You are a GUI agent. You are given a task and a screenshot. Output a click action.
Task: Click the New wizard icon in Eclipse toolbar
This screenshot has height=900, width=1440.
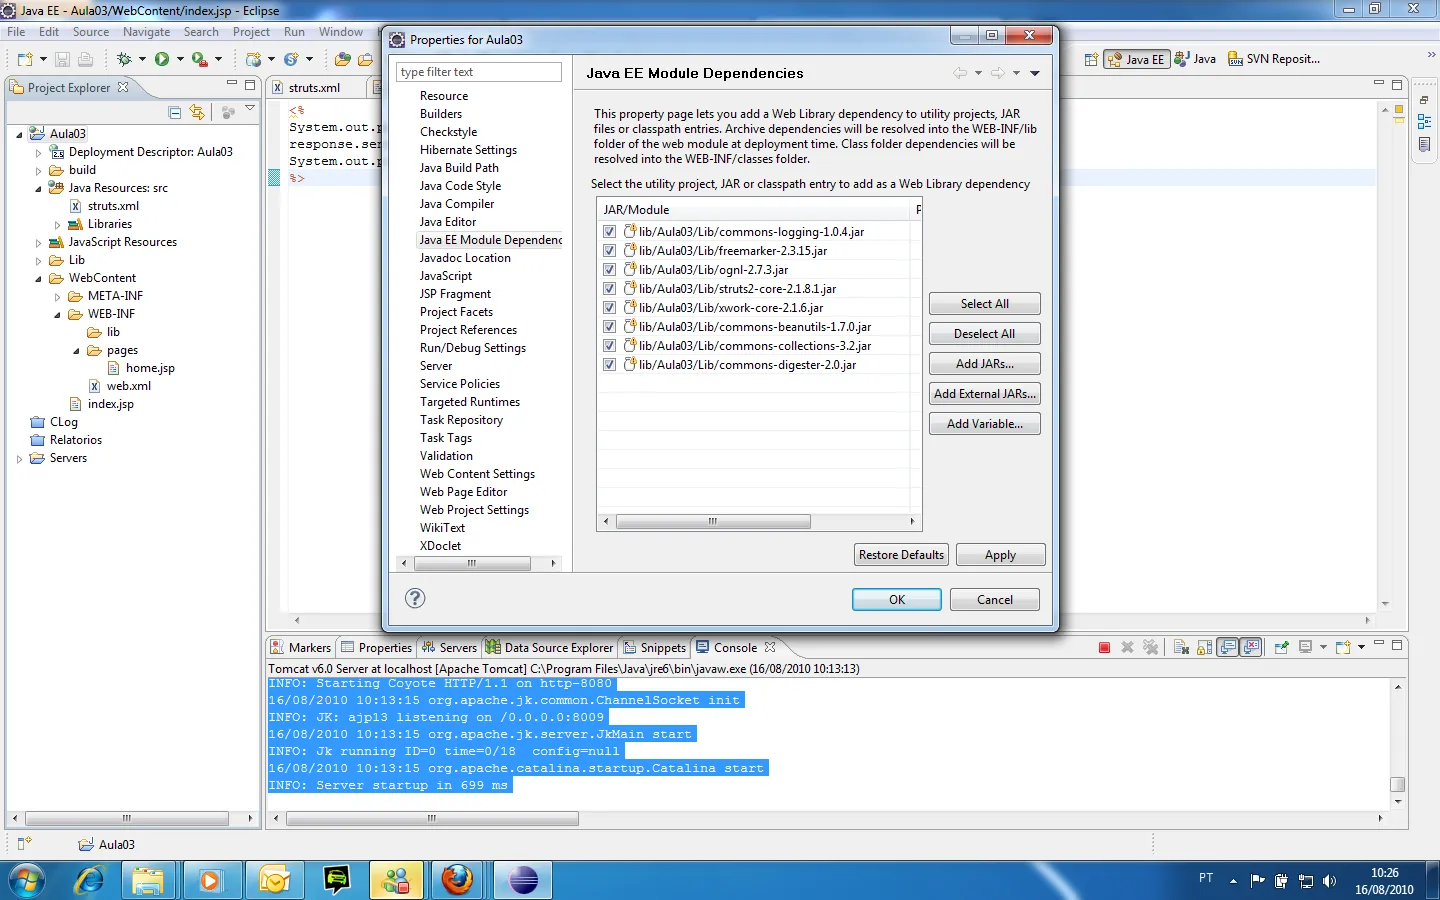pos(25,59)
